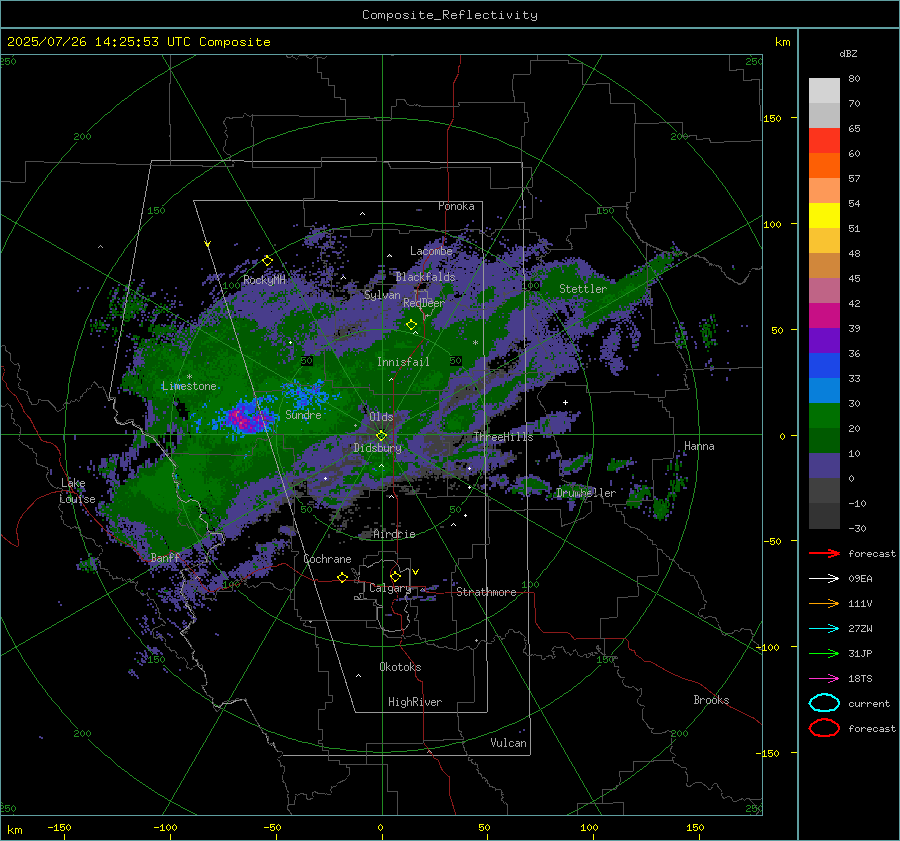Click the 'Sylvan' map label
900x841 pixels.
point(382,295)
